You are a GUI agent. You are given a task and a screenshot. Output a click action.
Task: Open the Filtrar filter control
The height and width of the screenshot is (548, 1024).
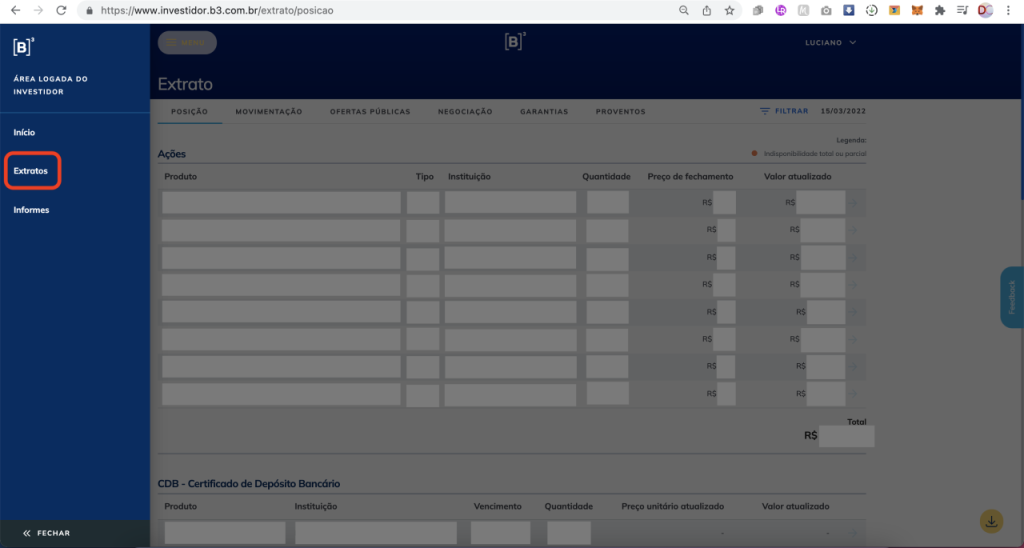tap(784, 111)
